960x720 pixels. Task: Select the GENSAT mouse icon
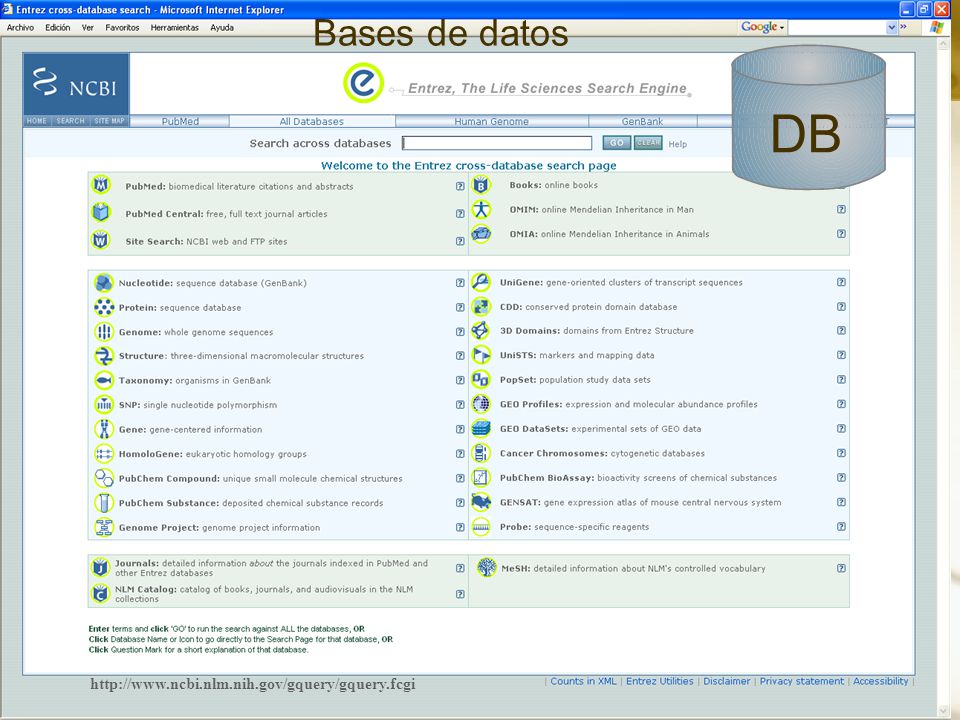click(481, 502)
